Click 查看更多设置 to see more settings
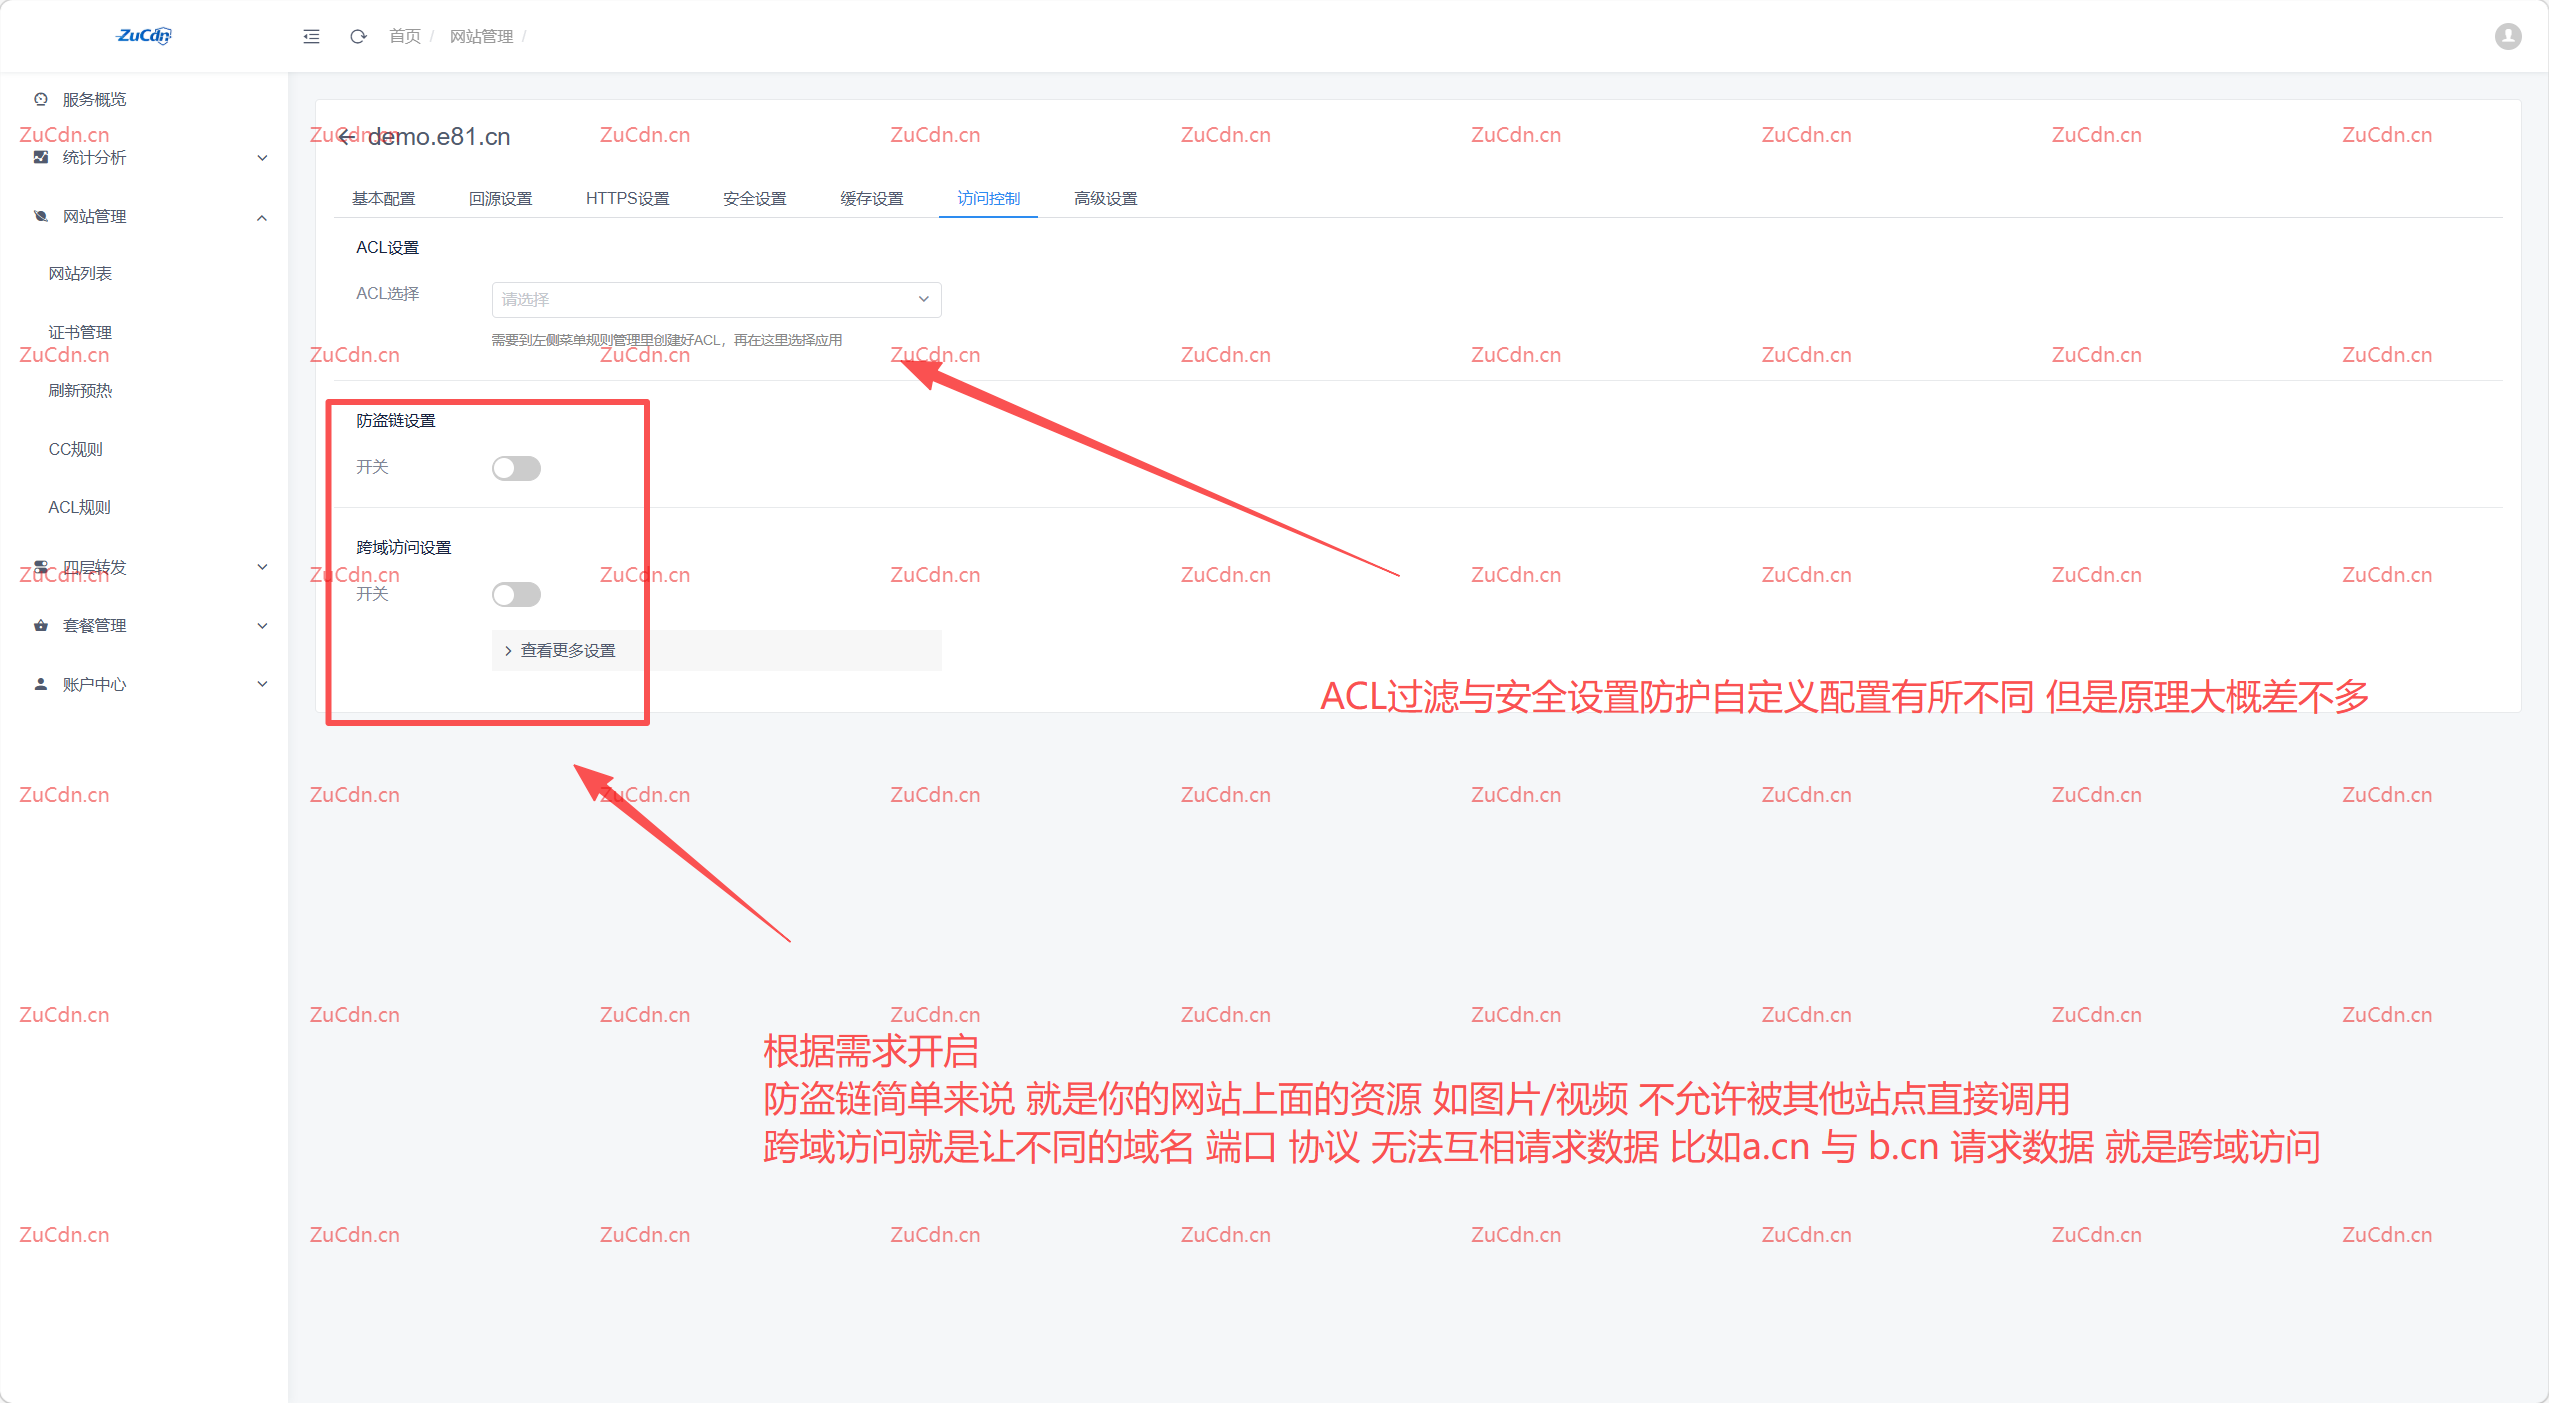The image size is (2549, 1403). (x=566, y=650)
